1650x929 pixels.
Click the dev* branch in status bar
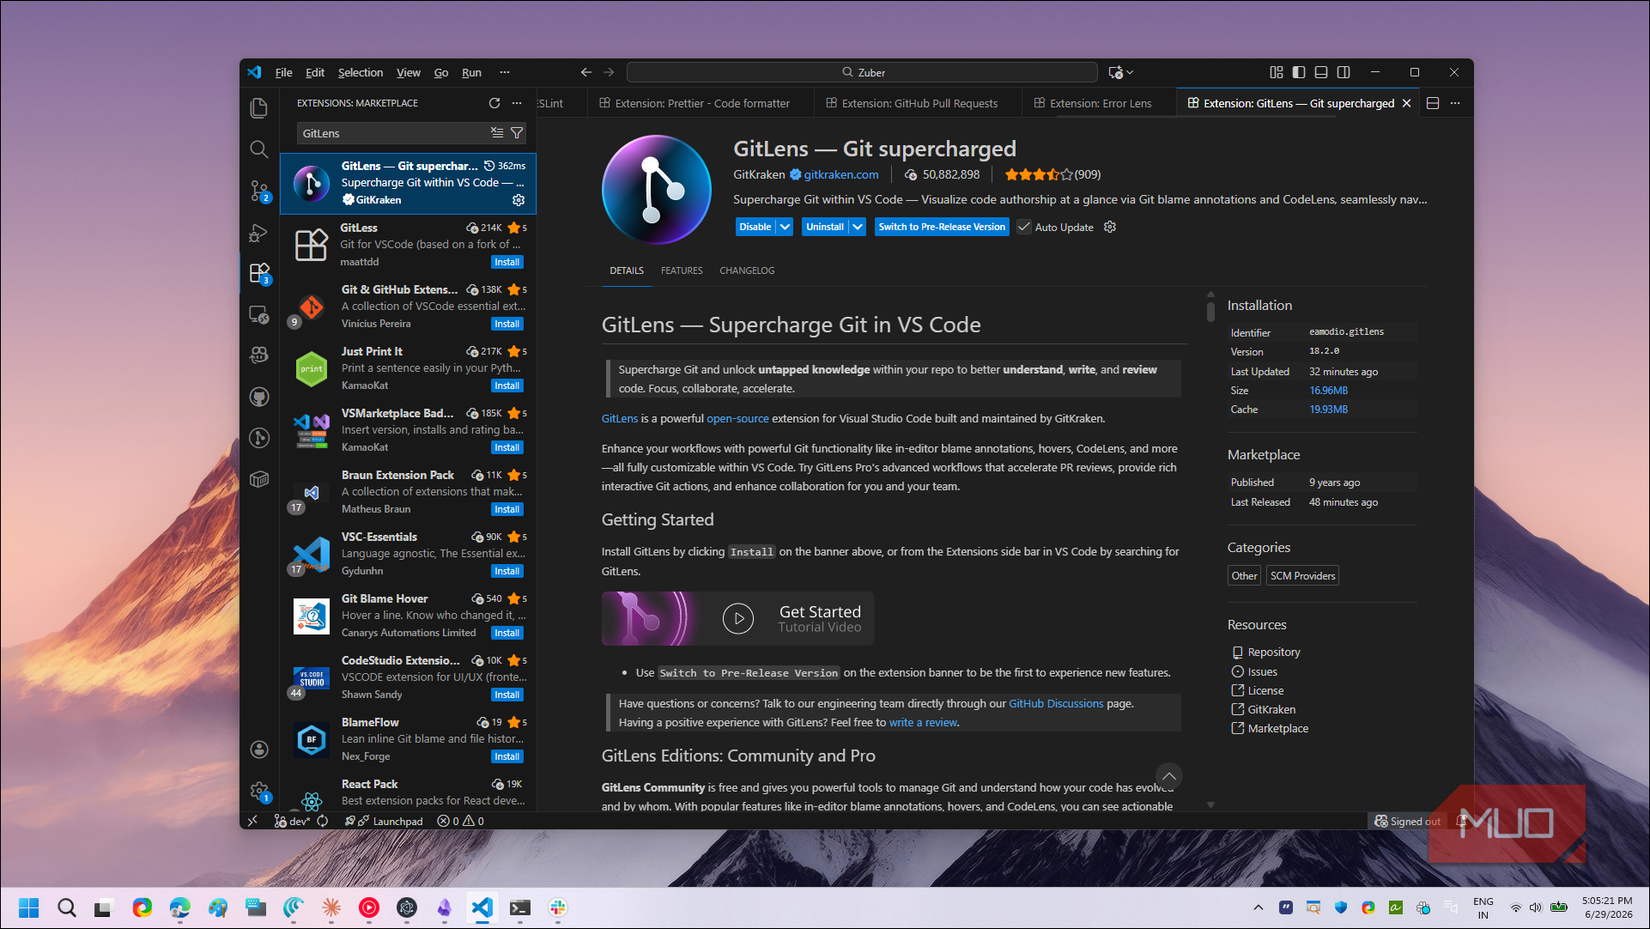click(x=292, y=821)
